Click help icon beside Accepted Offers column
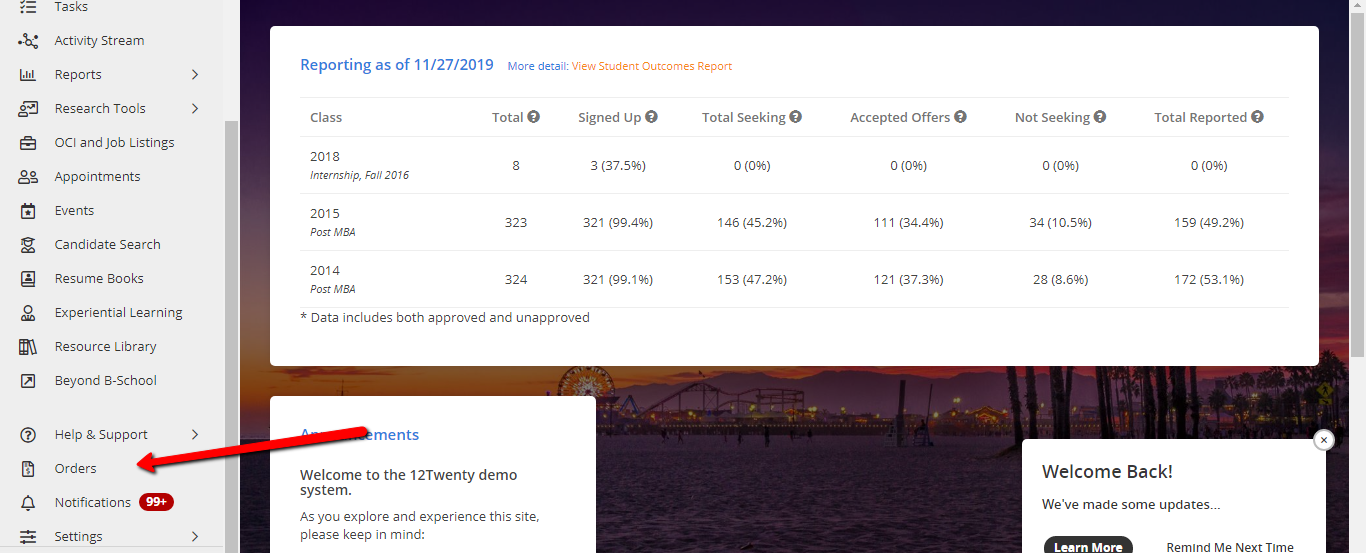Viewport: 1366px width, 553px height. coord(960,117)
